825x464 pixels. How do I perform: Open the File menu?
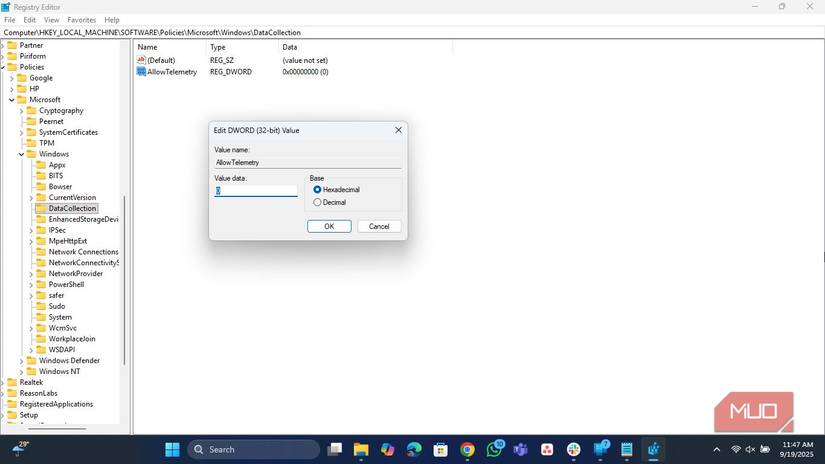(x=9, y=19)
